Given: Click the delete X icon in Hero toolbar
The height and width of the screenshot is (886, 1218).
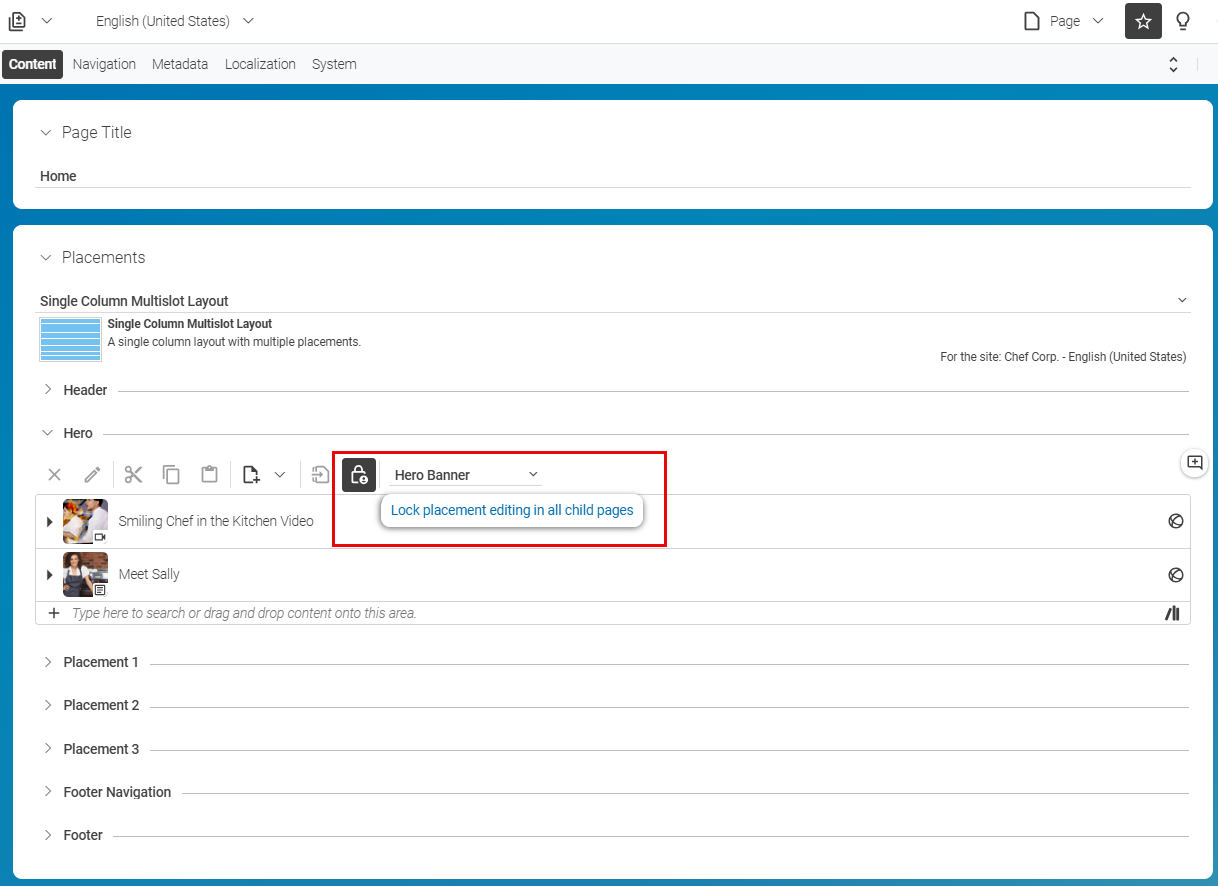Looking at the screenshot, I should tap(55, 475).
